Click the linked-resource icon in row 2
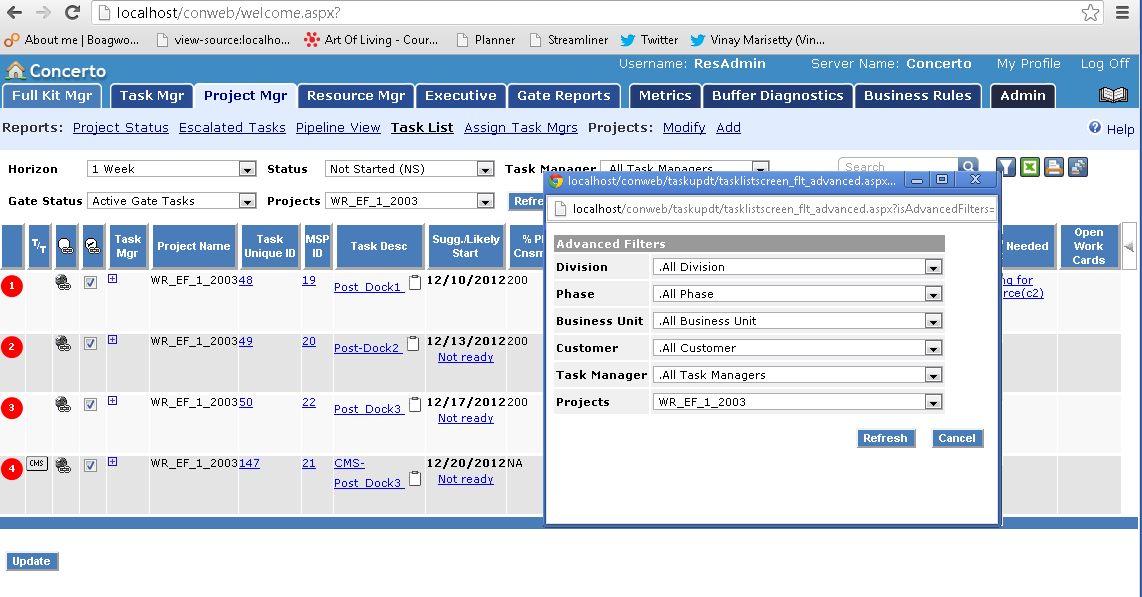Screen dimensions: 1142x597 tap(63, 344)
